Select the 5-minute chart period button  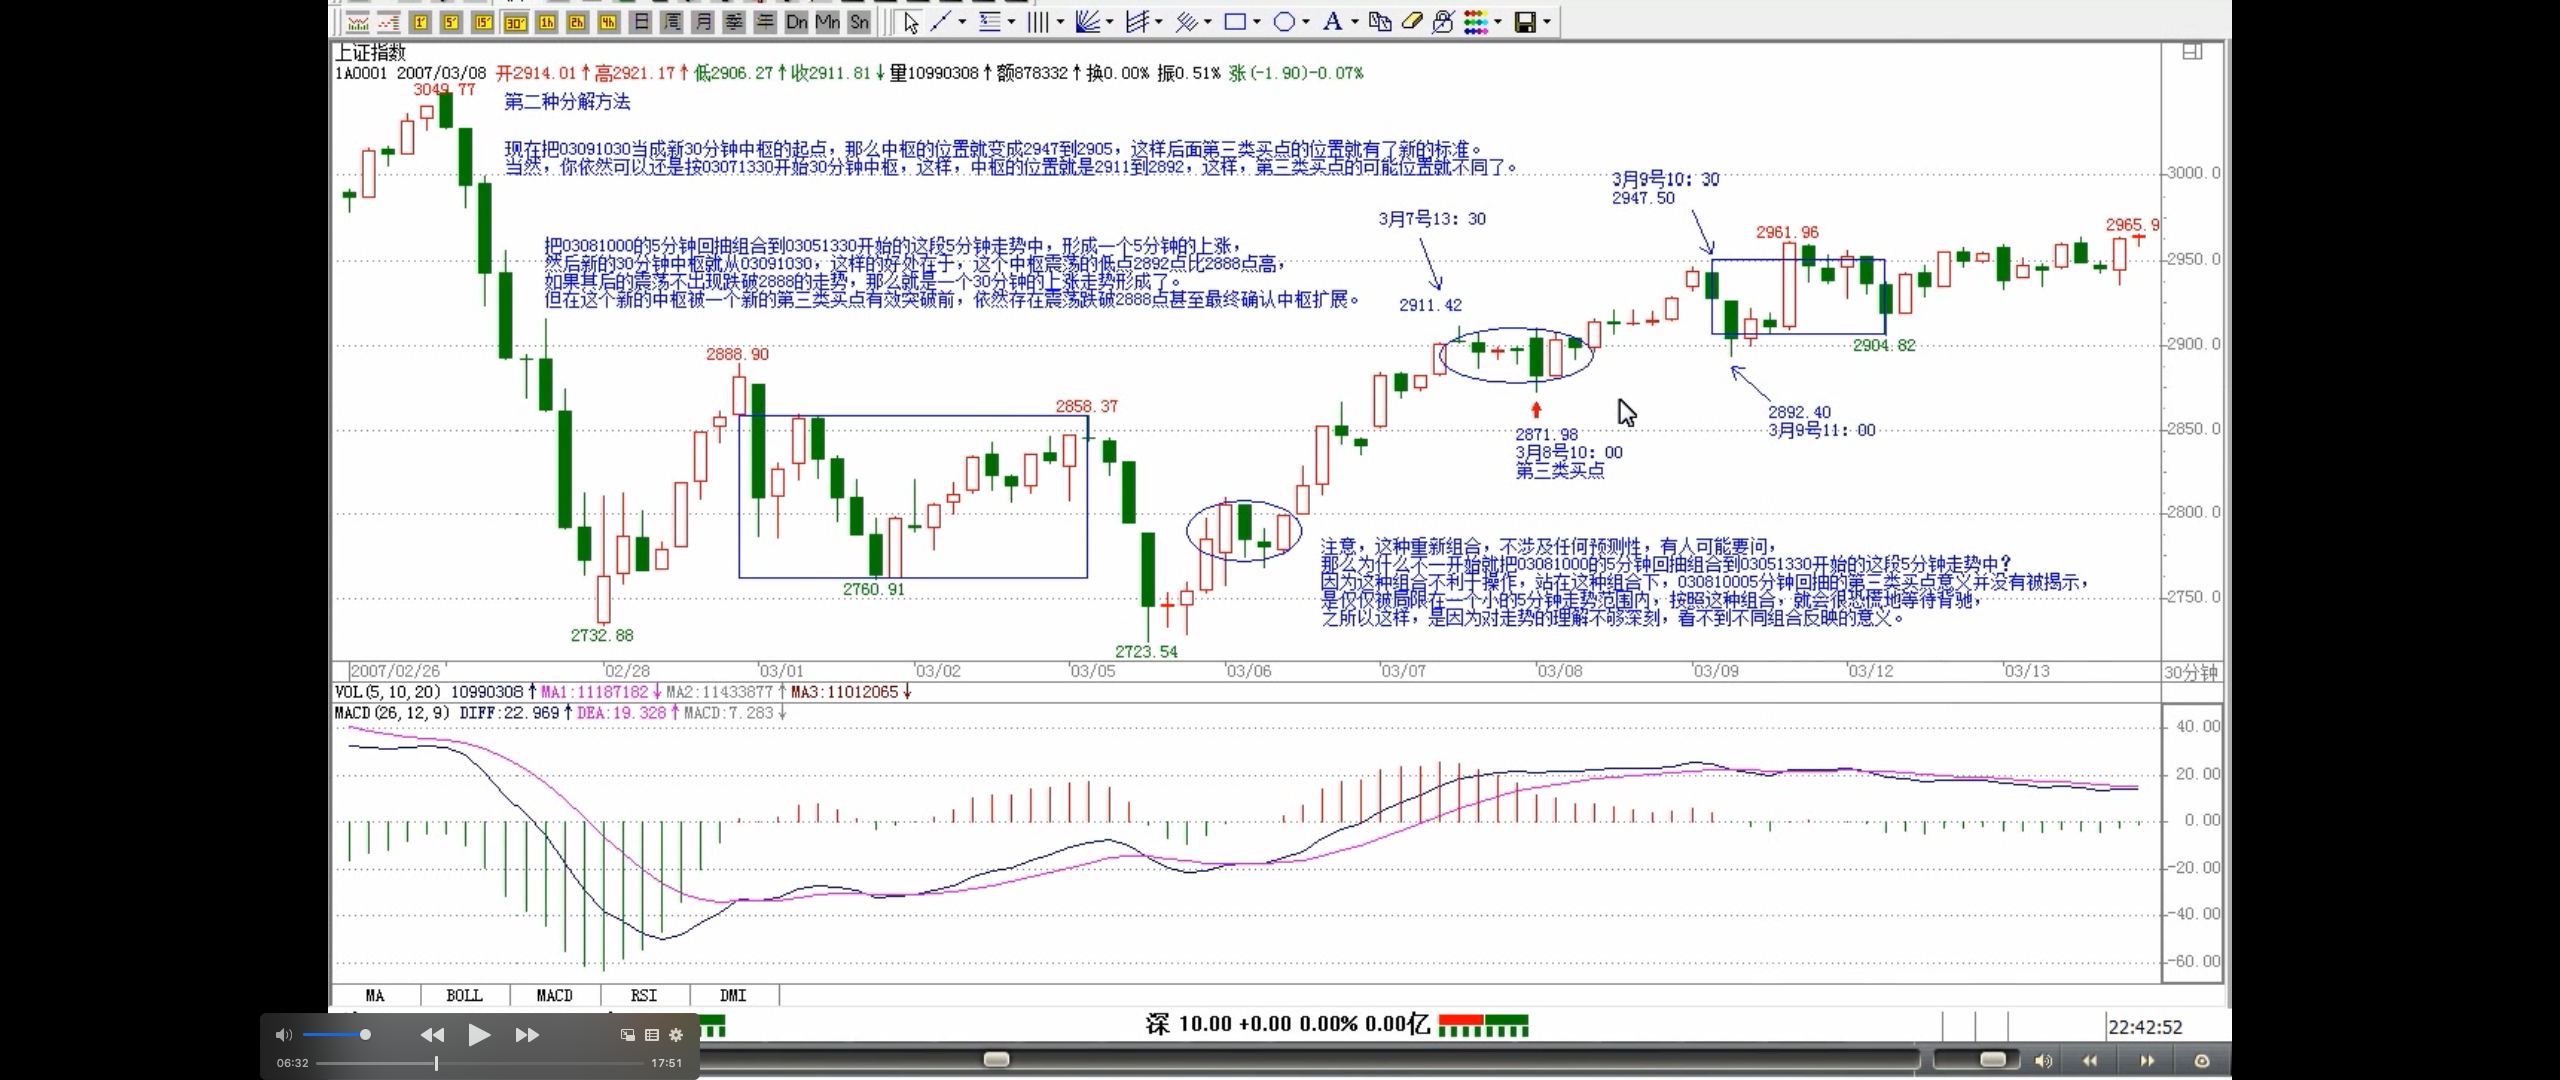point(451,22)
